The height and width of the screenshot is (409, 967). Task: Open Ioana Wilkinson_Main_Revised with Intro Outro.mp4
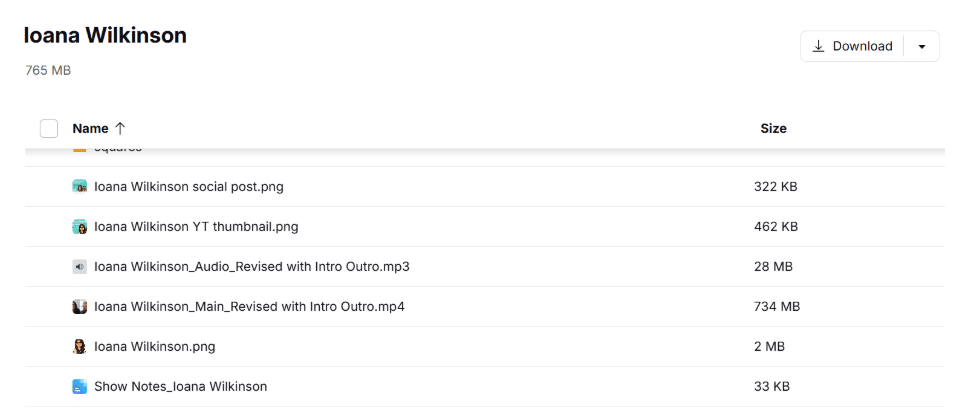249,307
